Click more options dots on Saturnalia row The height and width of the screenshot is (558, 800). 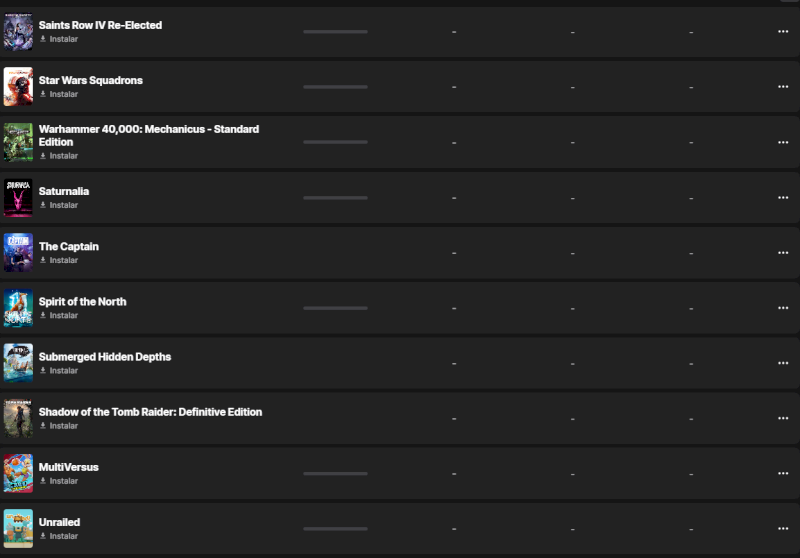(x=783, y=198)
